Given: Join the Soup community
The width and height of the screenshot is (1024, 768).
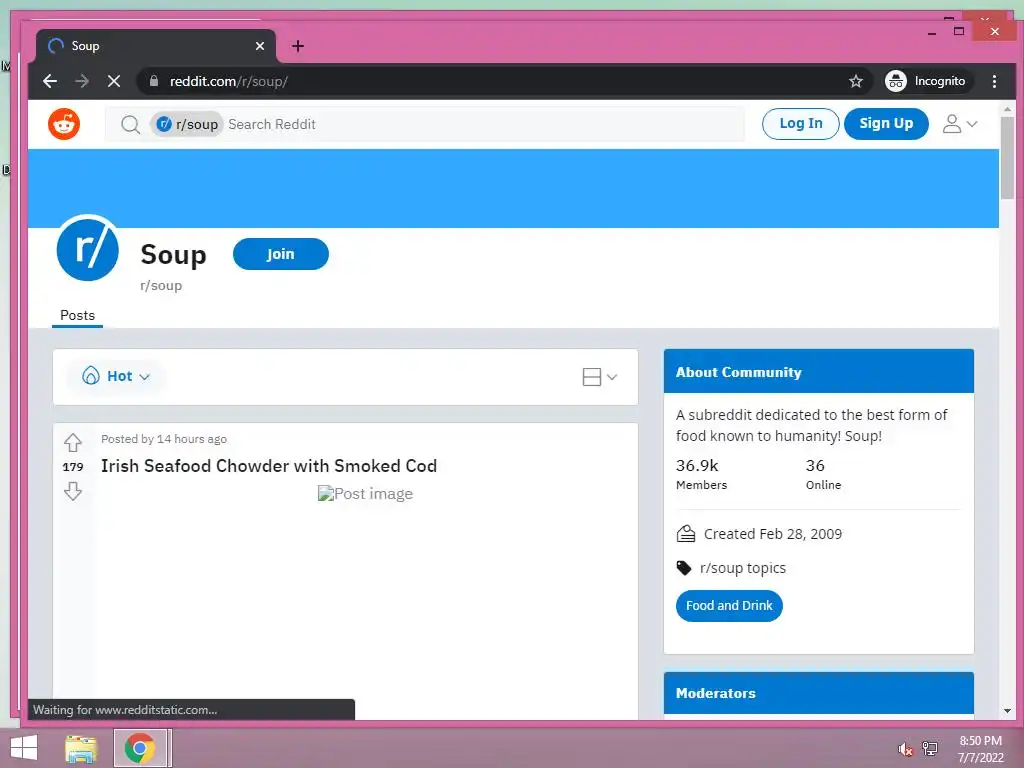Looking at the screenshot, I should 280,254.
